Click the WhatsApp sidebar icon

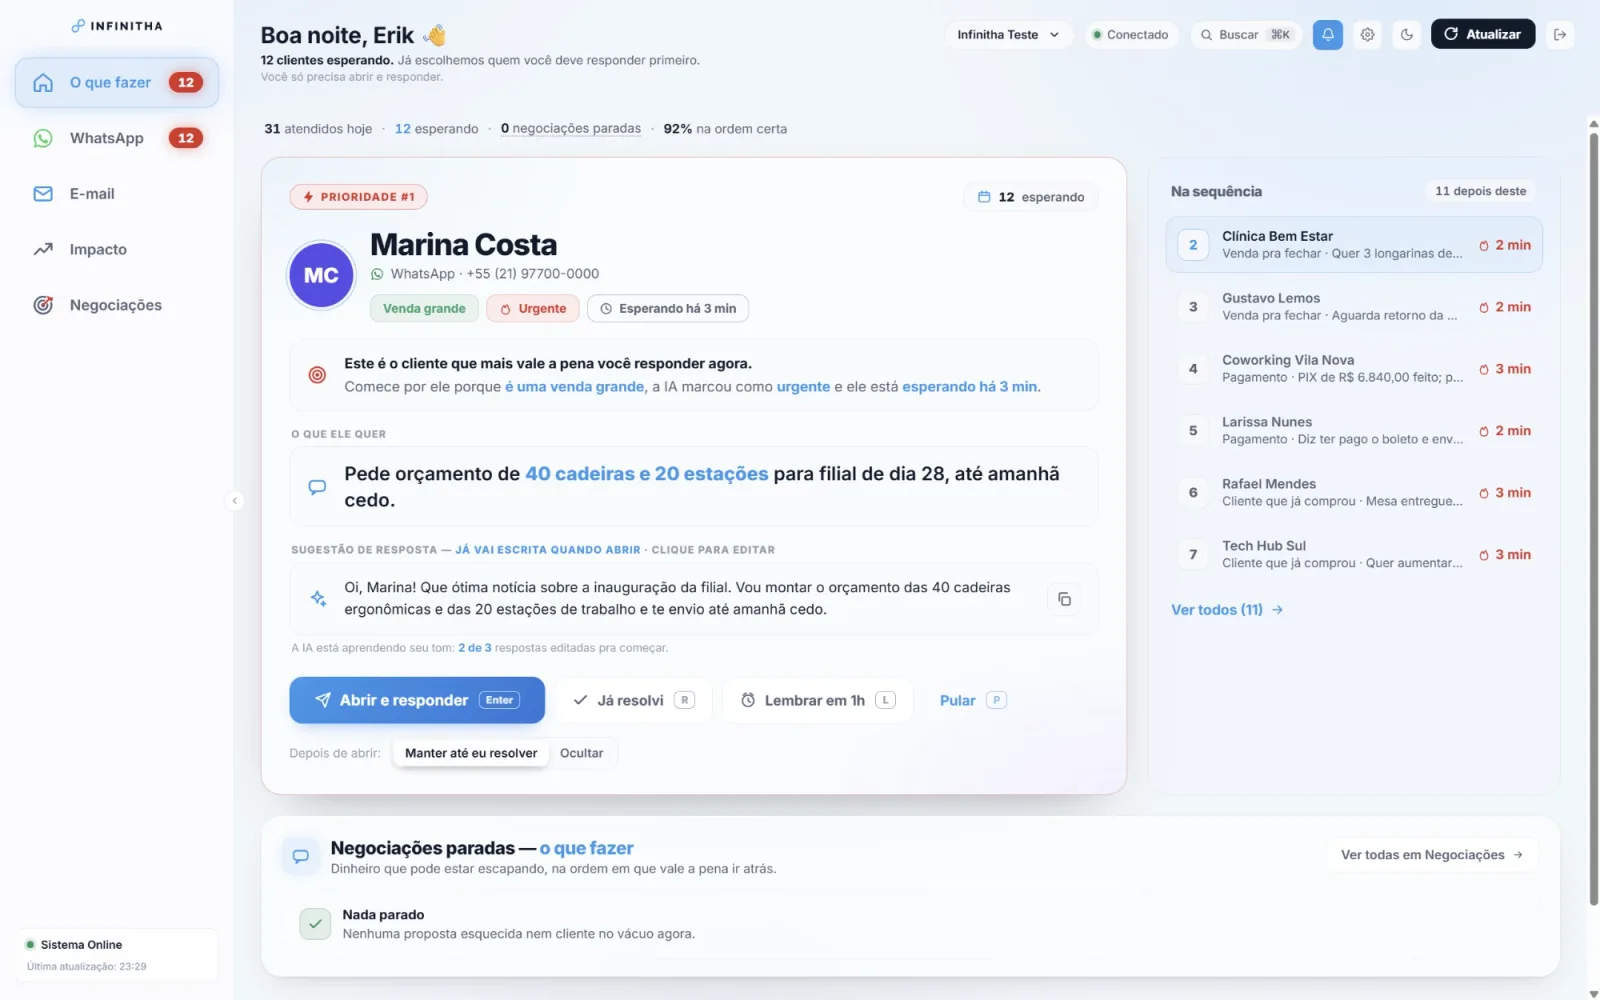[43, 138]
